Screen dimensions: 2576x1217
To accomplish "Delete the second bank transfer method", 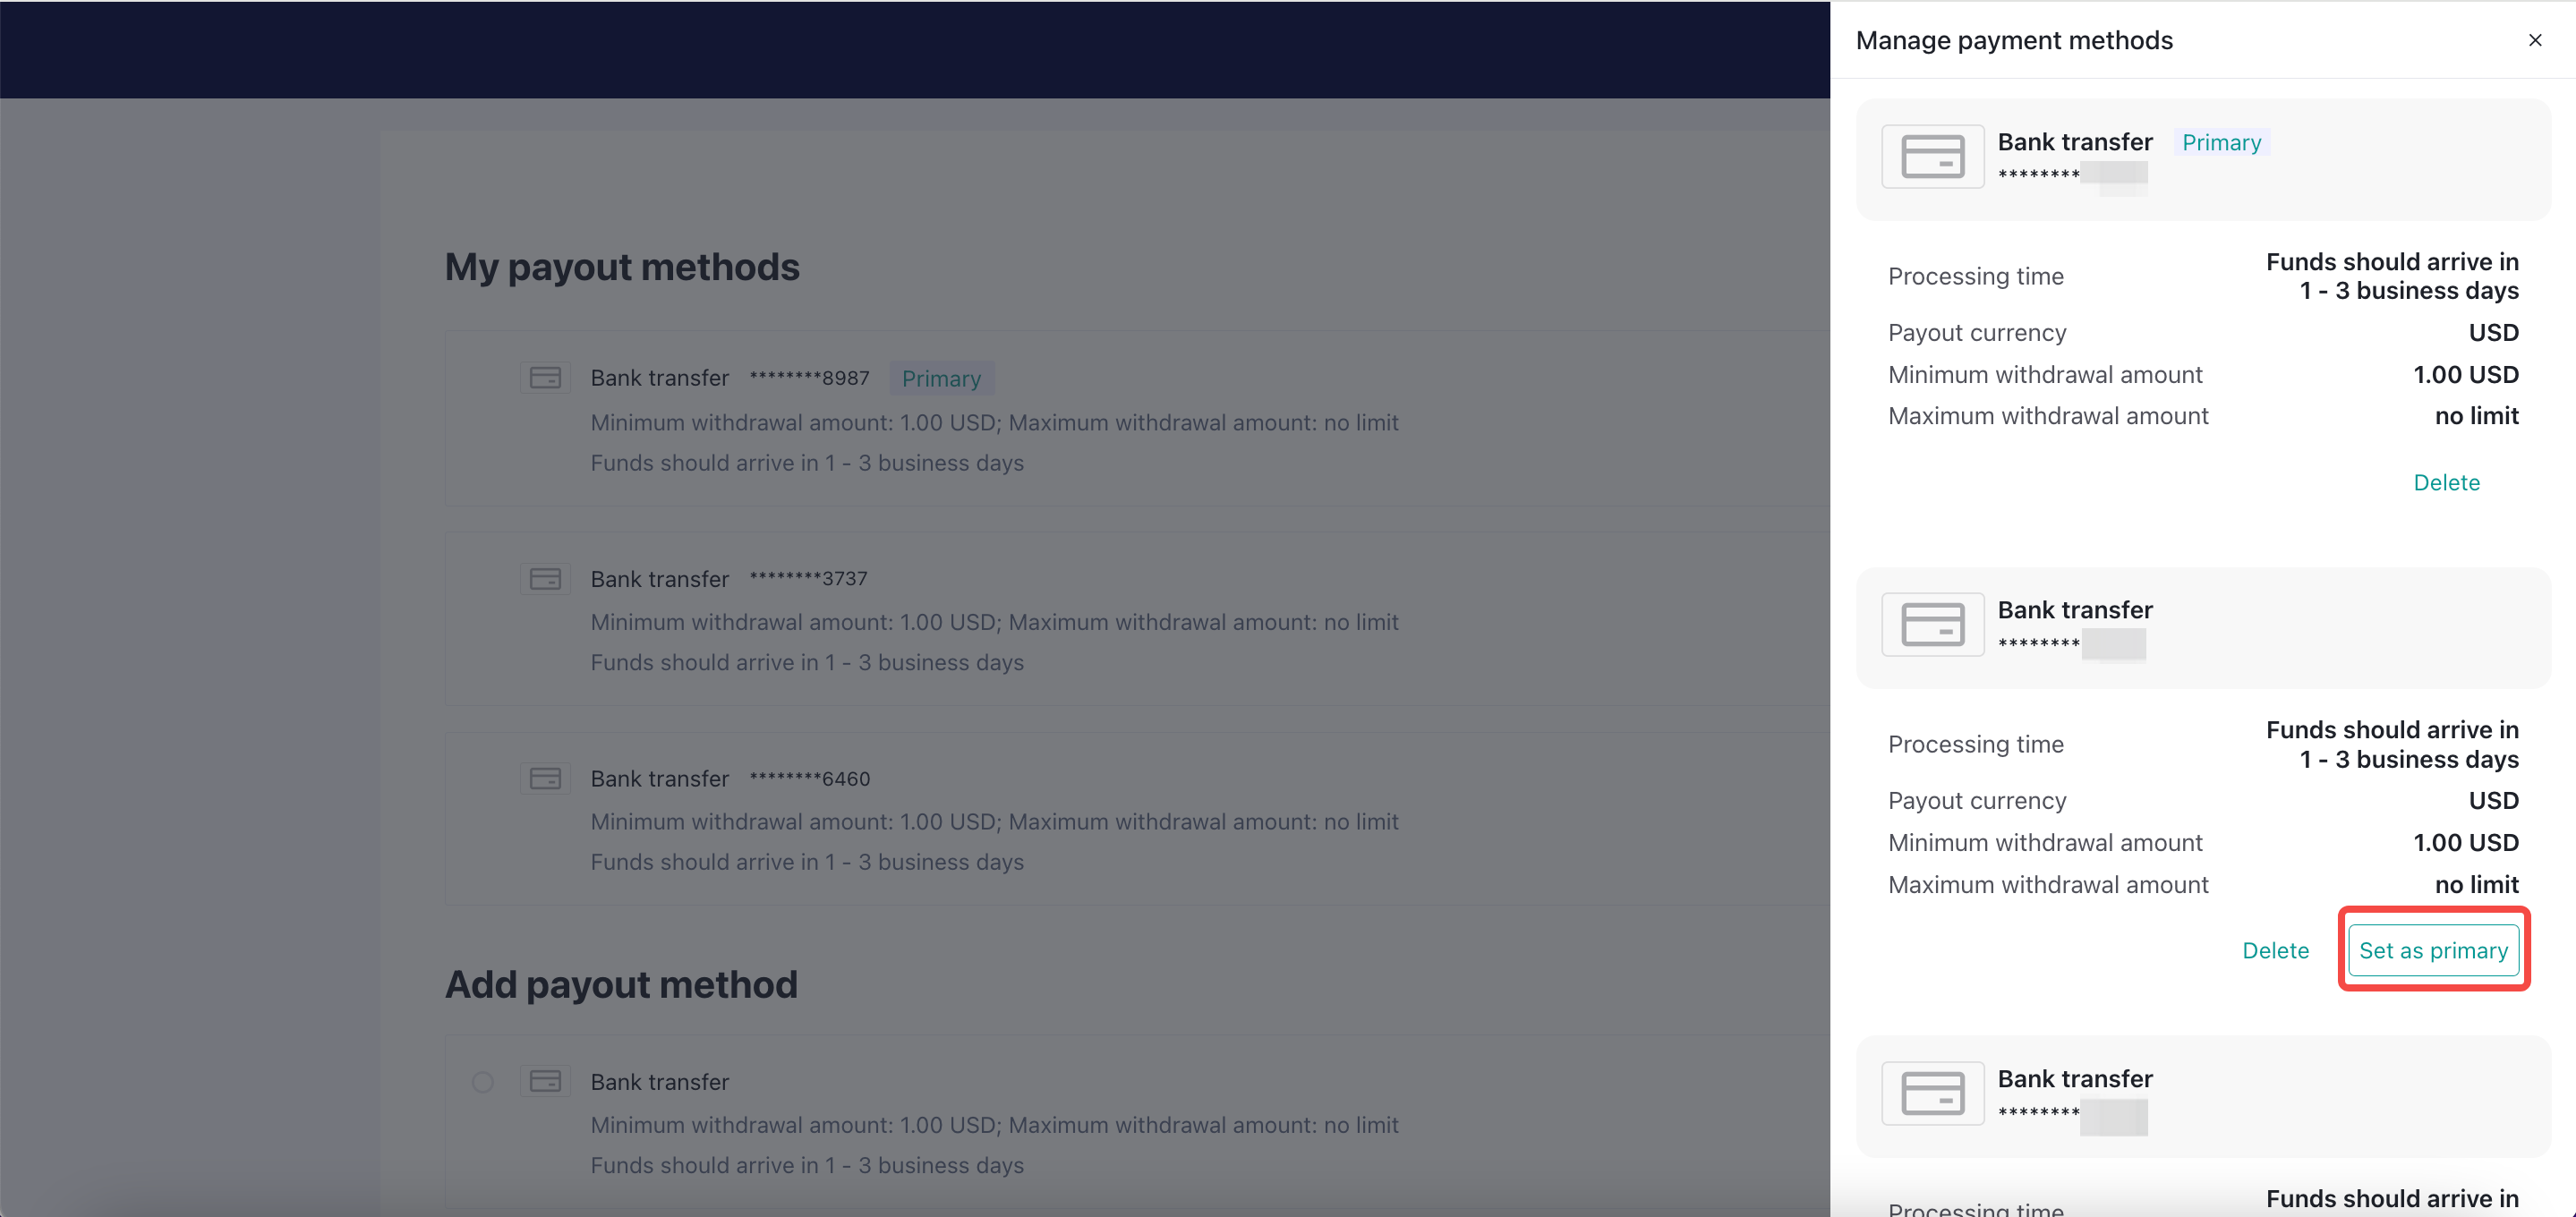I will [2275, 951].
